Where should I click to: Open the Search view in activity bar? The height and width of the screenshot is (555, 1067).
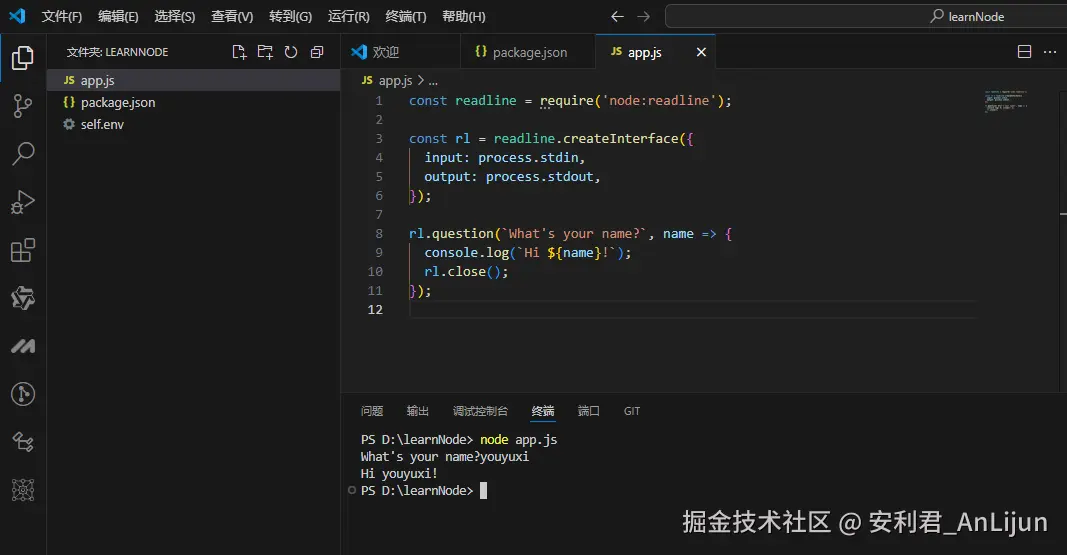coord(22,154)
